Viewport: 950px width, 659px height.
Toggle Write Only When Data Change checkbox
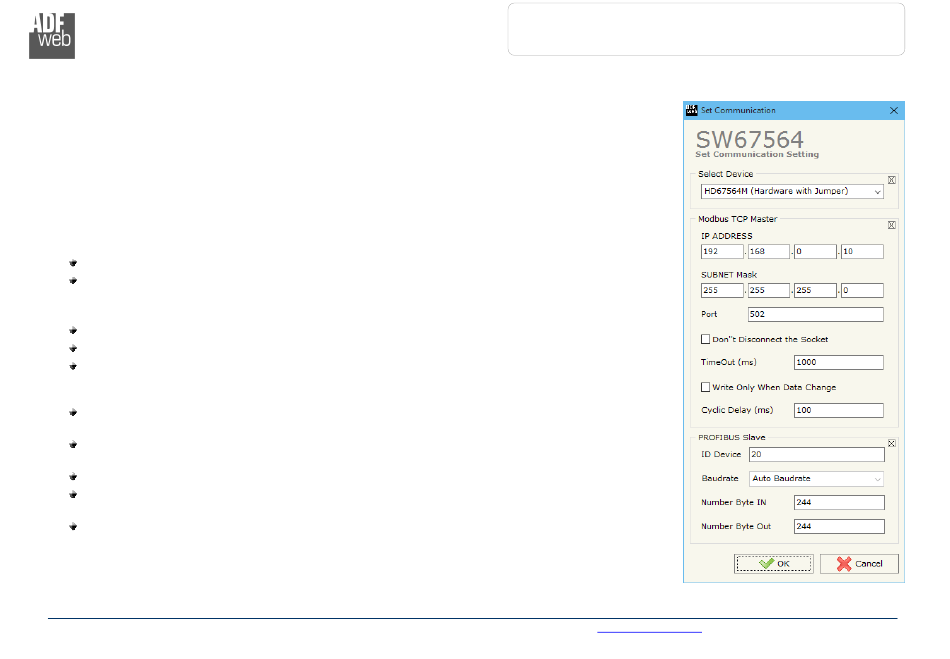[705, 387]
